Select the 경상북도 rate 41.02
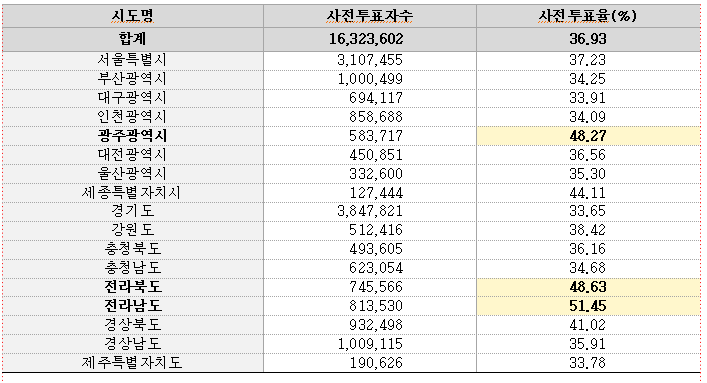The image size is (707, 383). click(588, 325)
